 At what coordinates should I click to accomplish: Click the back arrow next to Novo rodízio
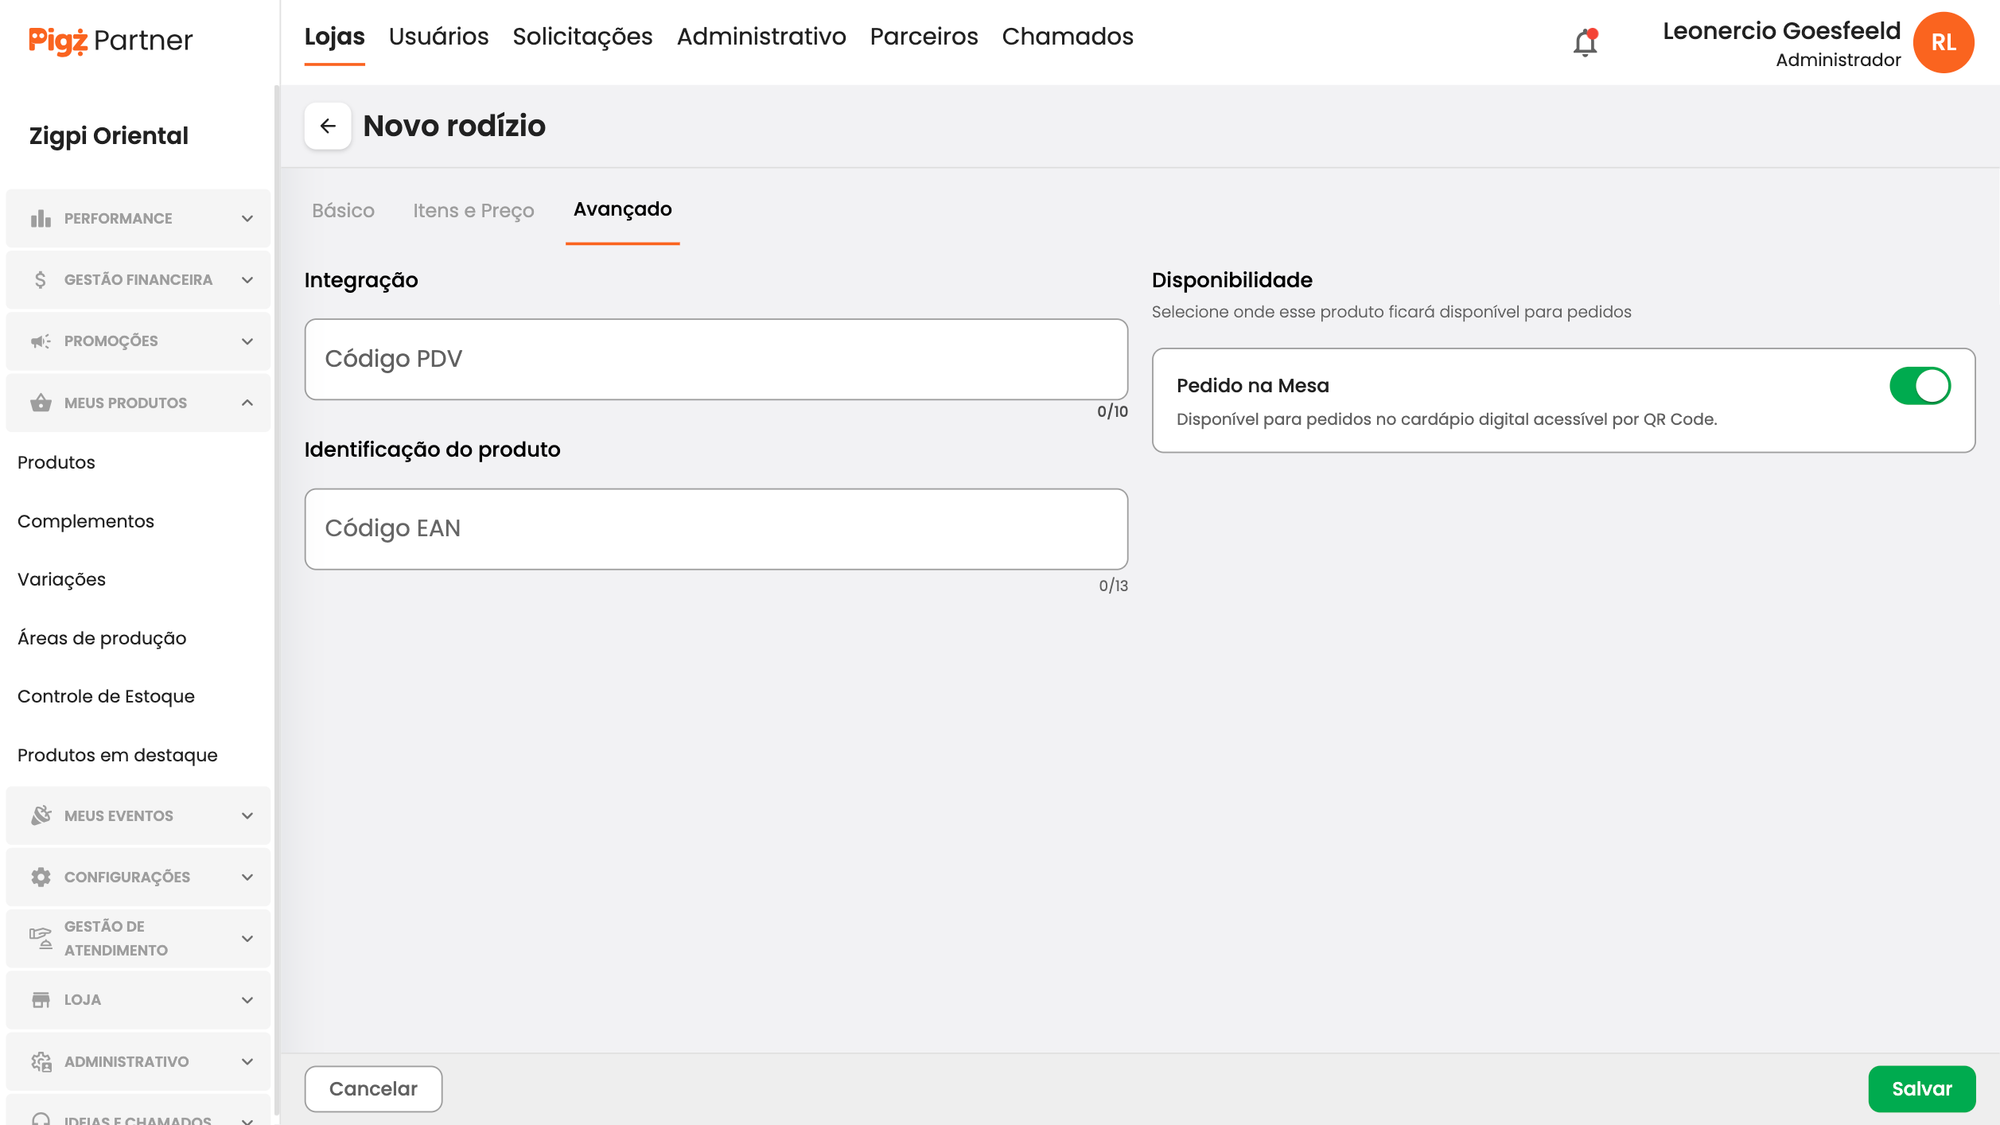[x=327, y=126]
